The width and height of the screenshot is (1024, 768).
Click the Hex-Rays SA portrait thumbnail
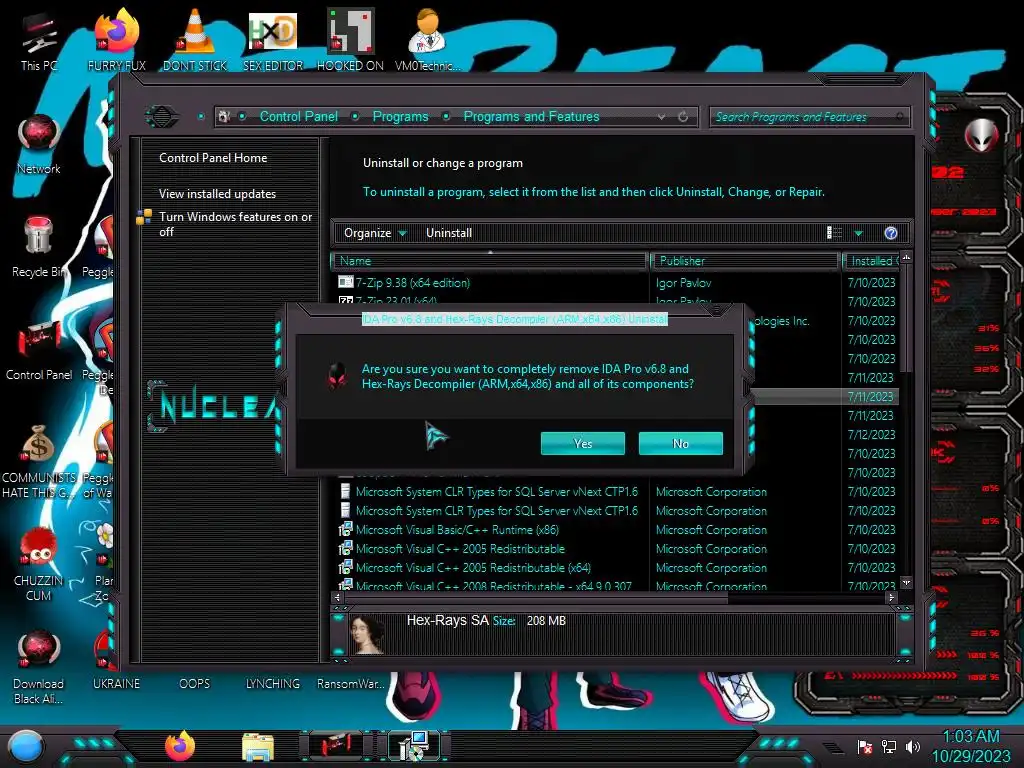368,634
